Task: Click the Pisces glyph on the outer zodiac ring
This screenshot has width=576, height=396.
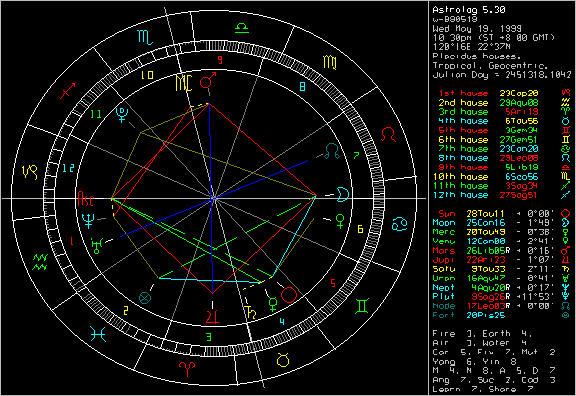Action: point(98,334)
